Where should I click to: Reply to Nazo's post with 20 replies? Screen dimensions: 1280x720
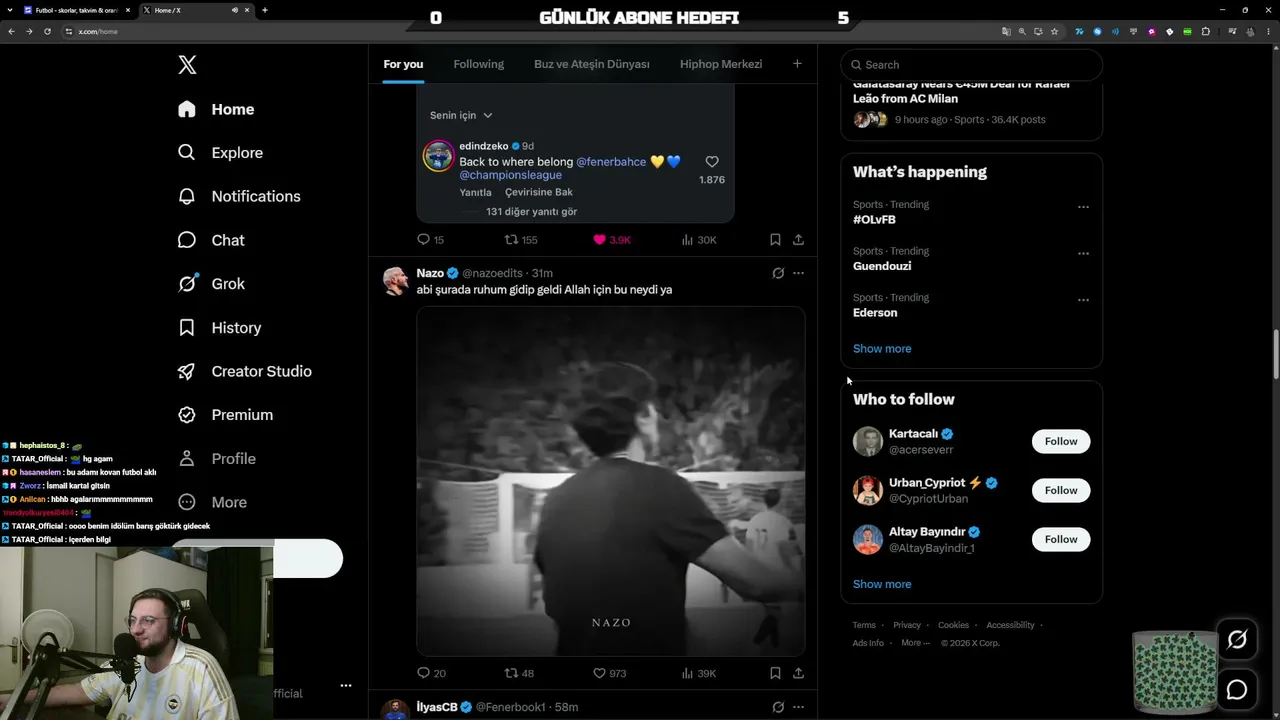[431, 673]
